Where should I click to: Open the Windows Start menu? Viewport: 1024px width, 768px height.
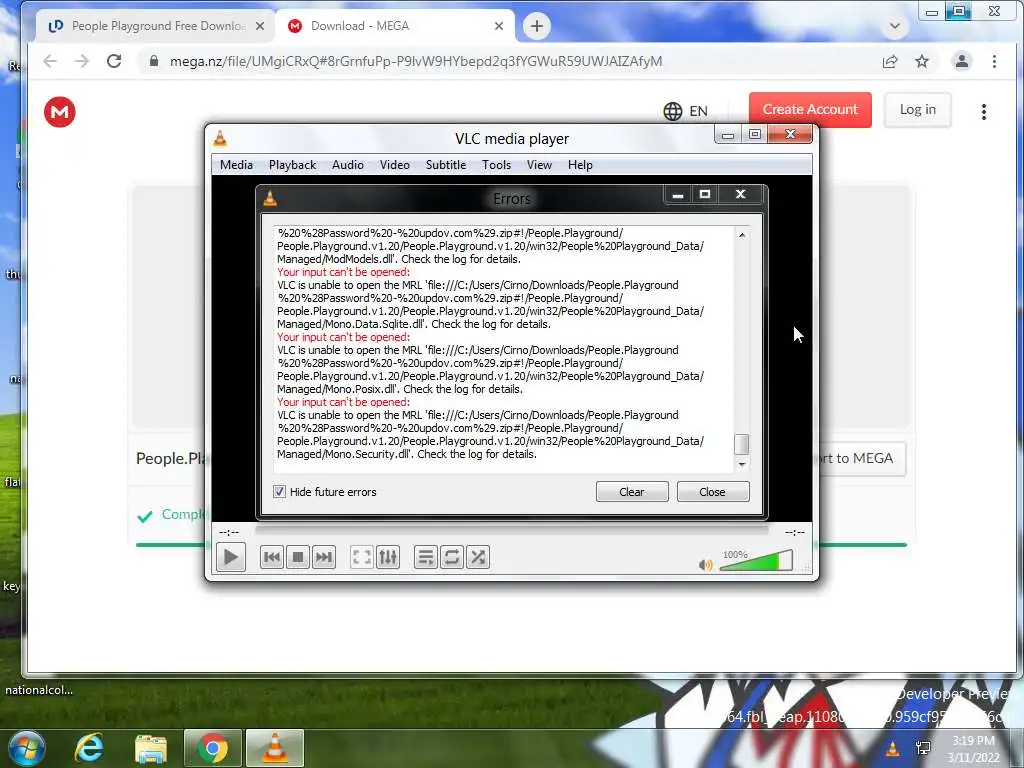point(25,748)
